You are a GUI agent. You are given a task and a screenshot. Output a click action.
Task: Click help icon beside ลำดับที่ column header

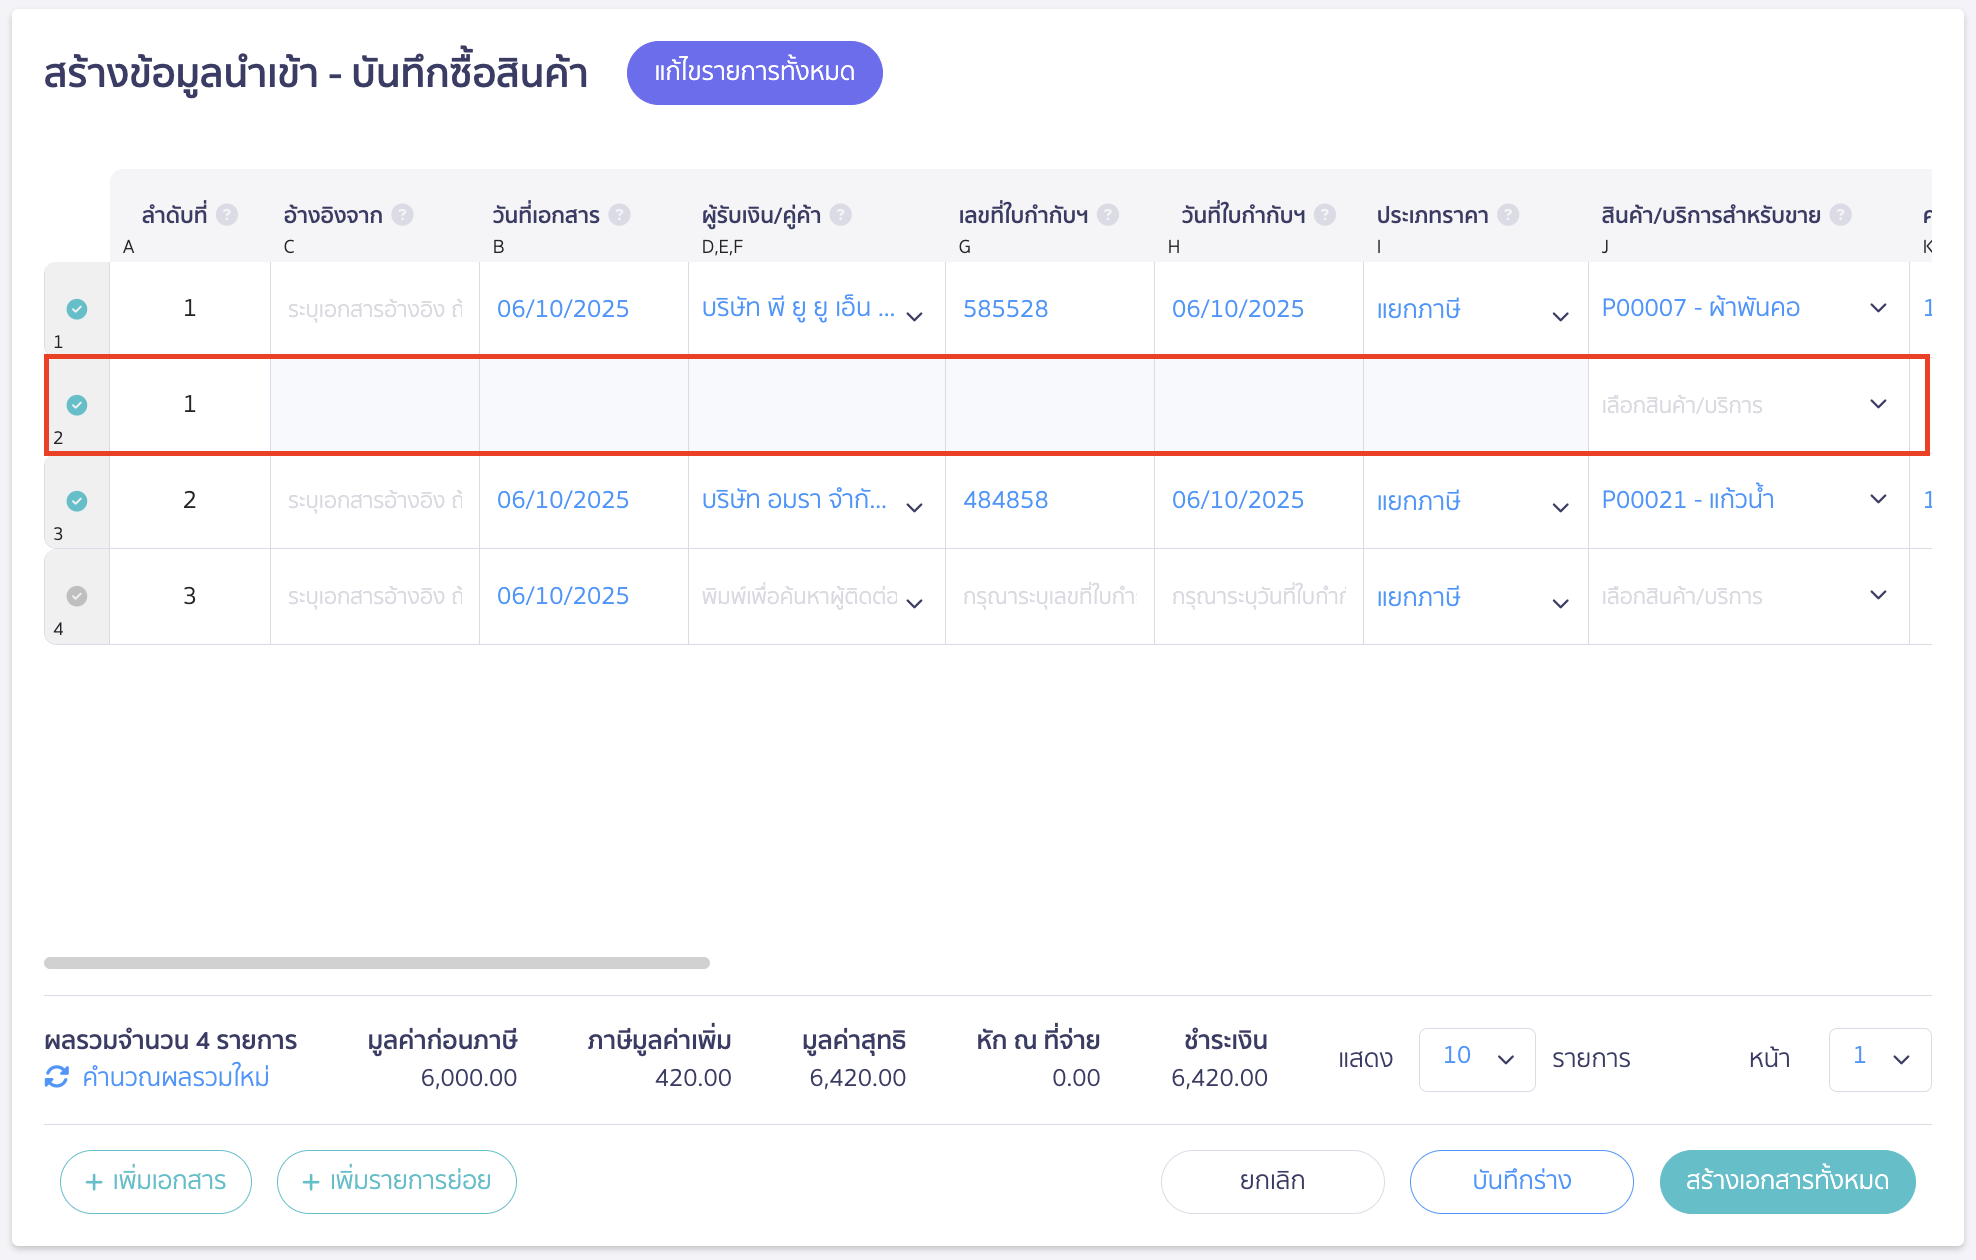coord(227,214)
